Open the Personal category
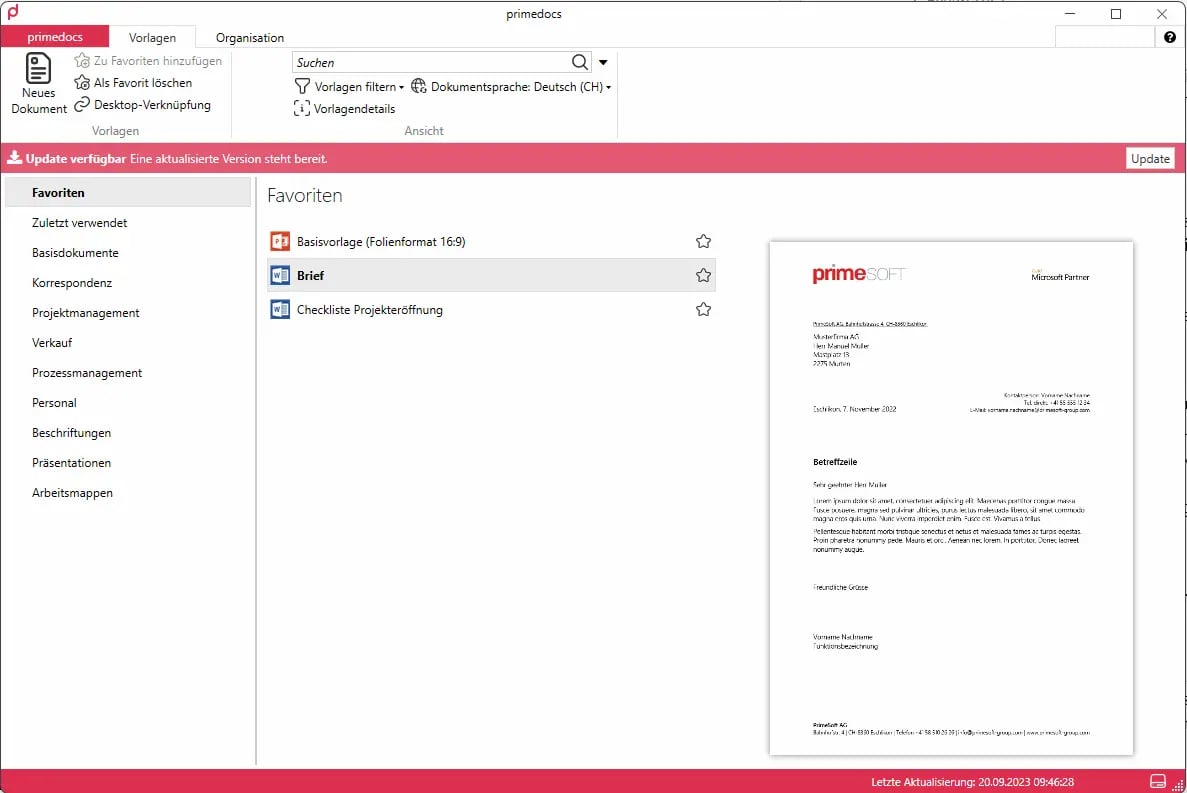The height and width of the screenshot is (793, 1187). [128, 403]
